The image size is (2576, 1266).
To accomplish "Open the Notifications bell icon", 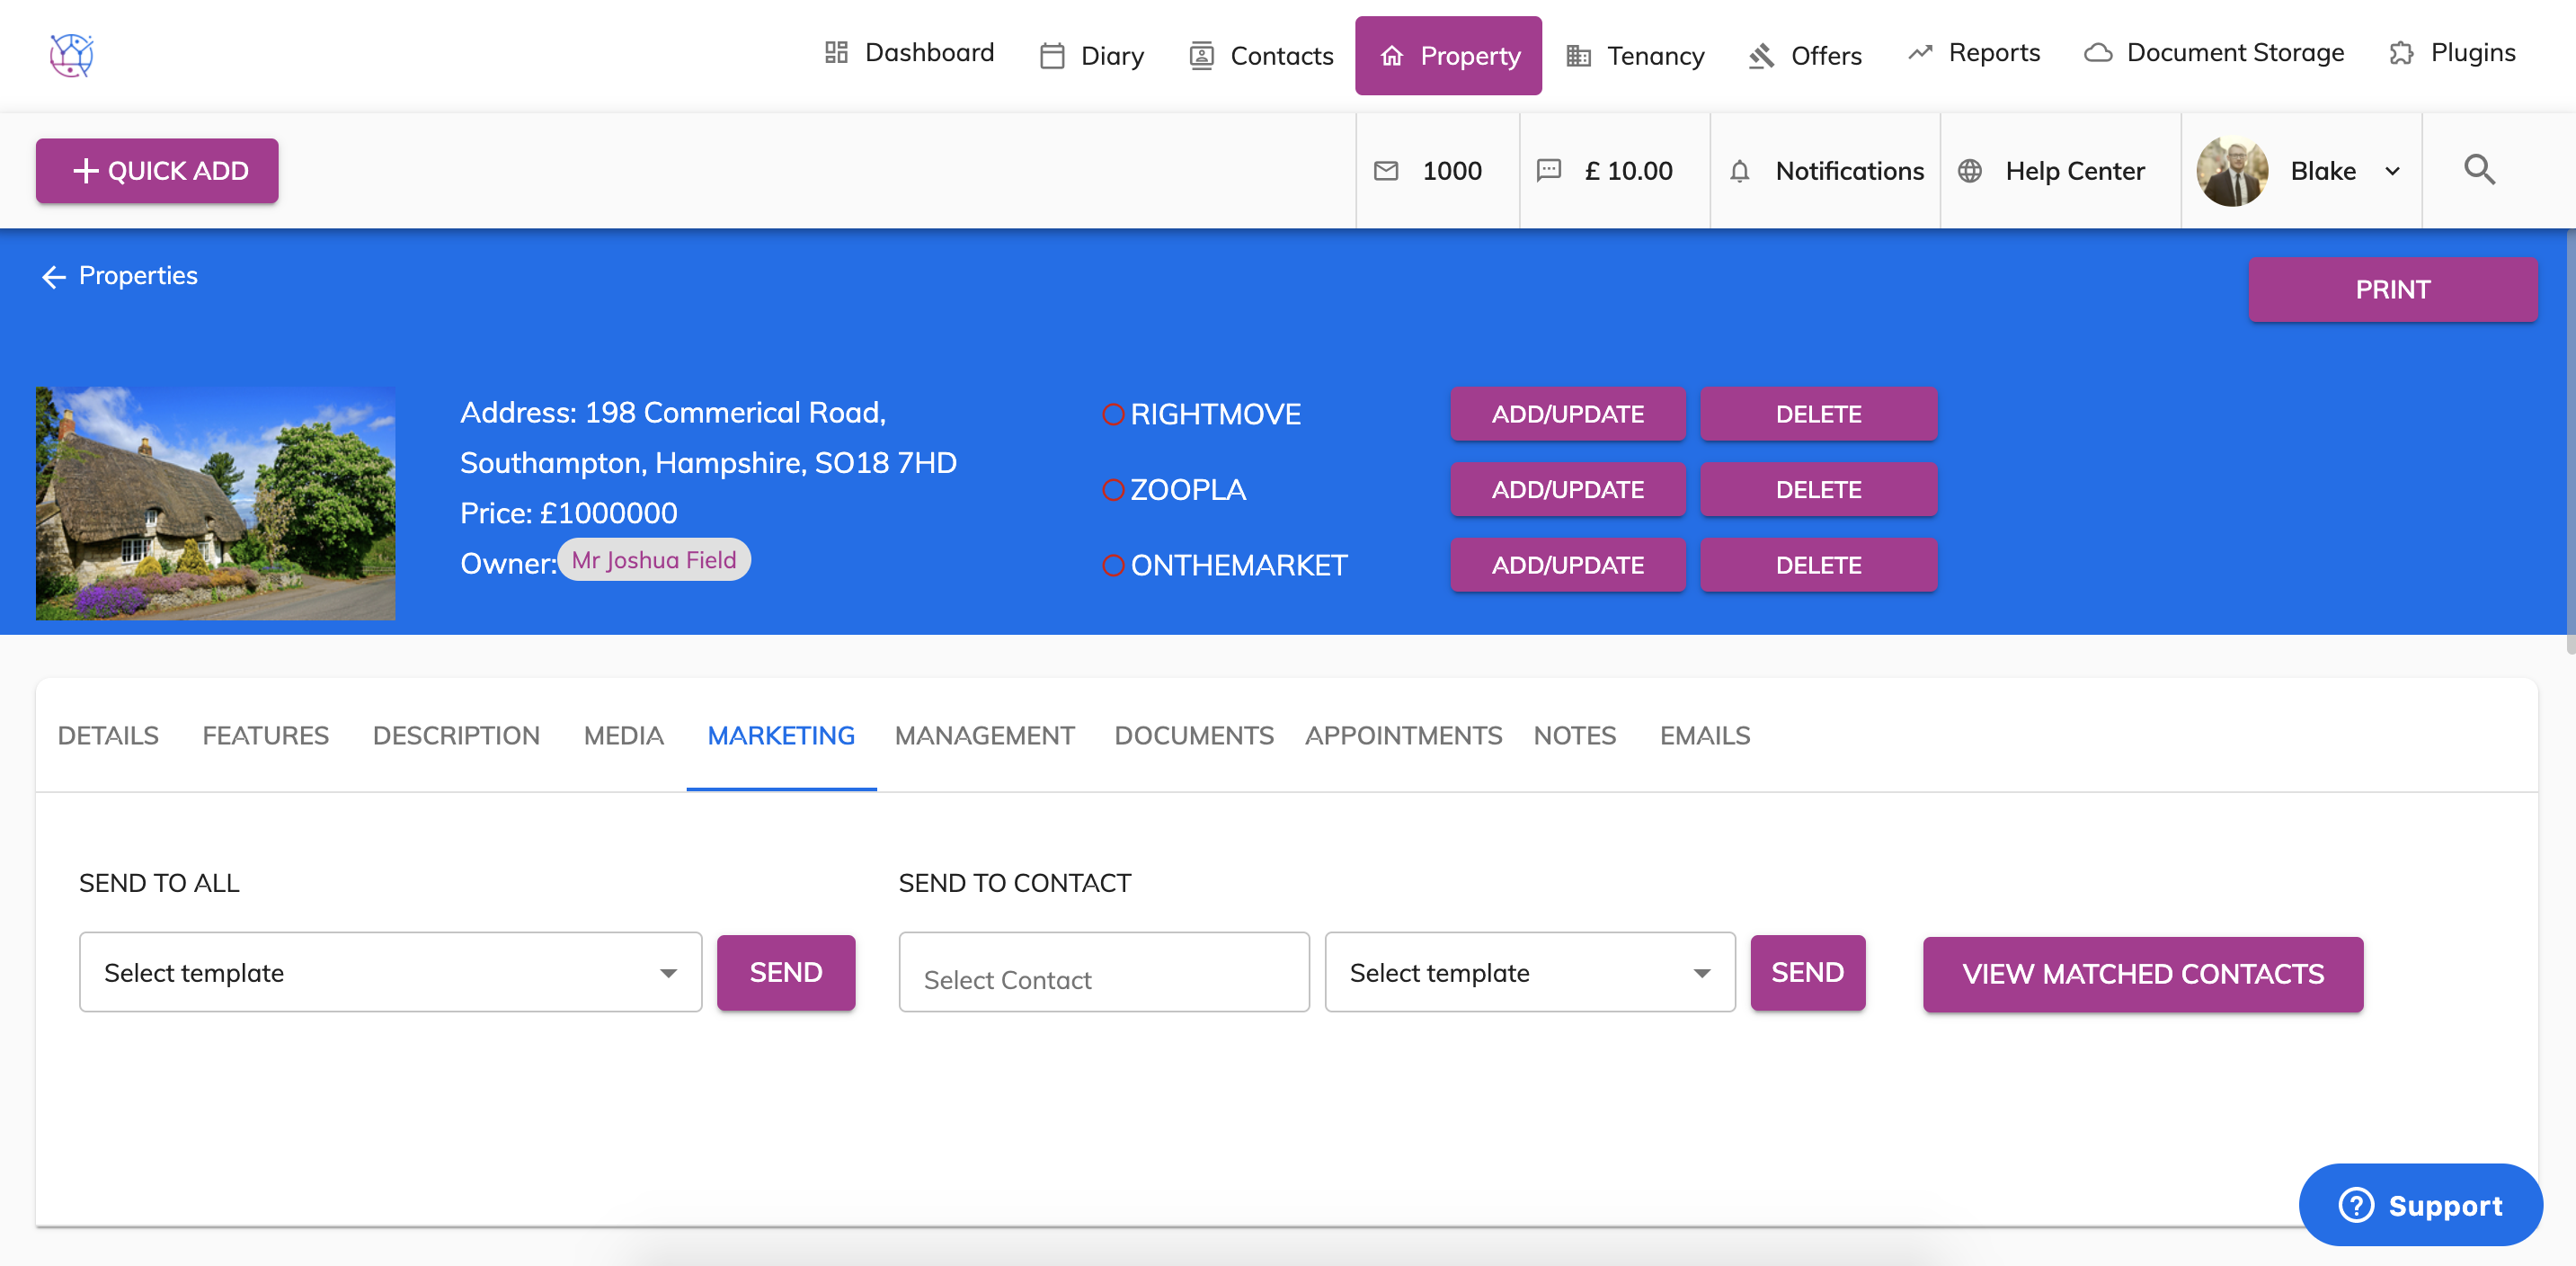I will tap(1739, 171).
